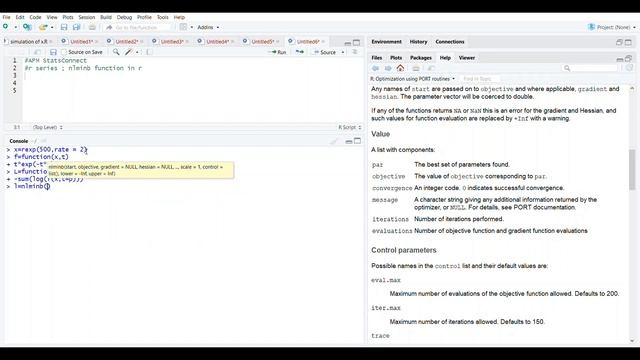Click the Run button
The width and height of the screenshot is (640, 360).
point(278,52)
